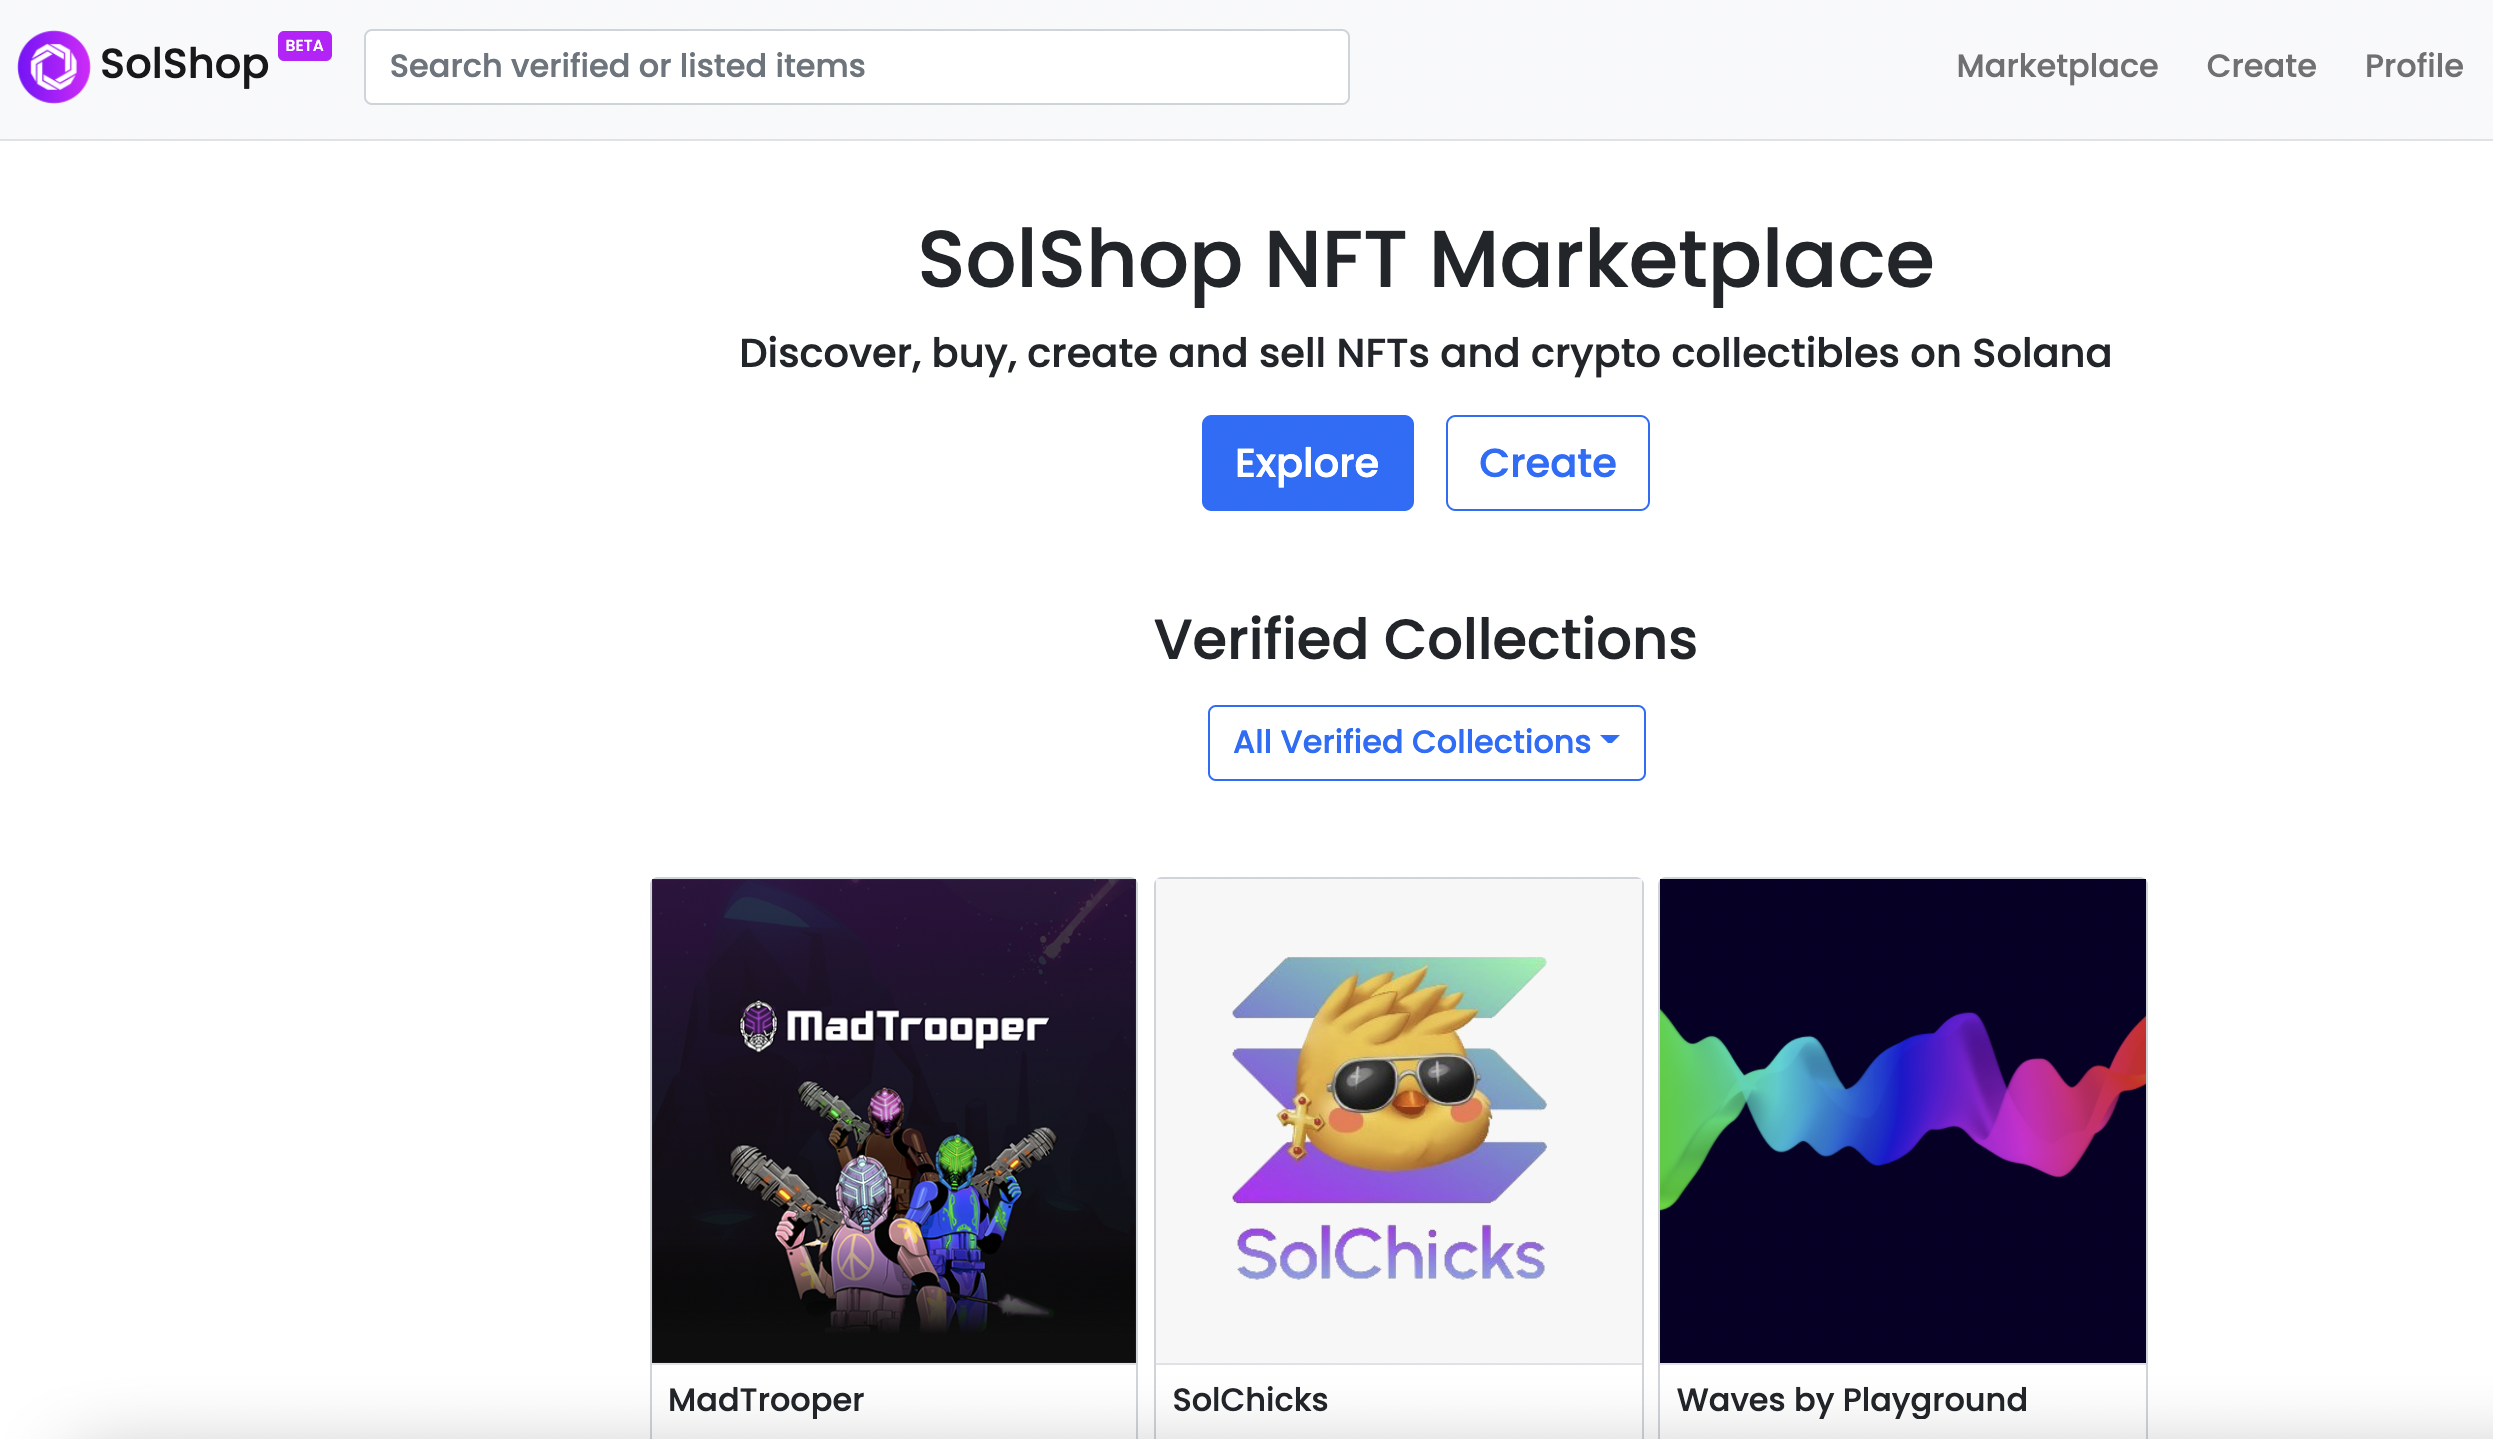Open Marketplace in the top navigation

[x=2057, y=66]
